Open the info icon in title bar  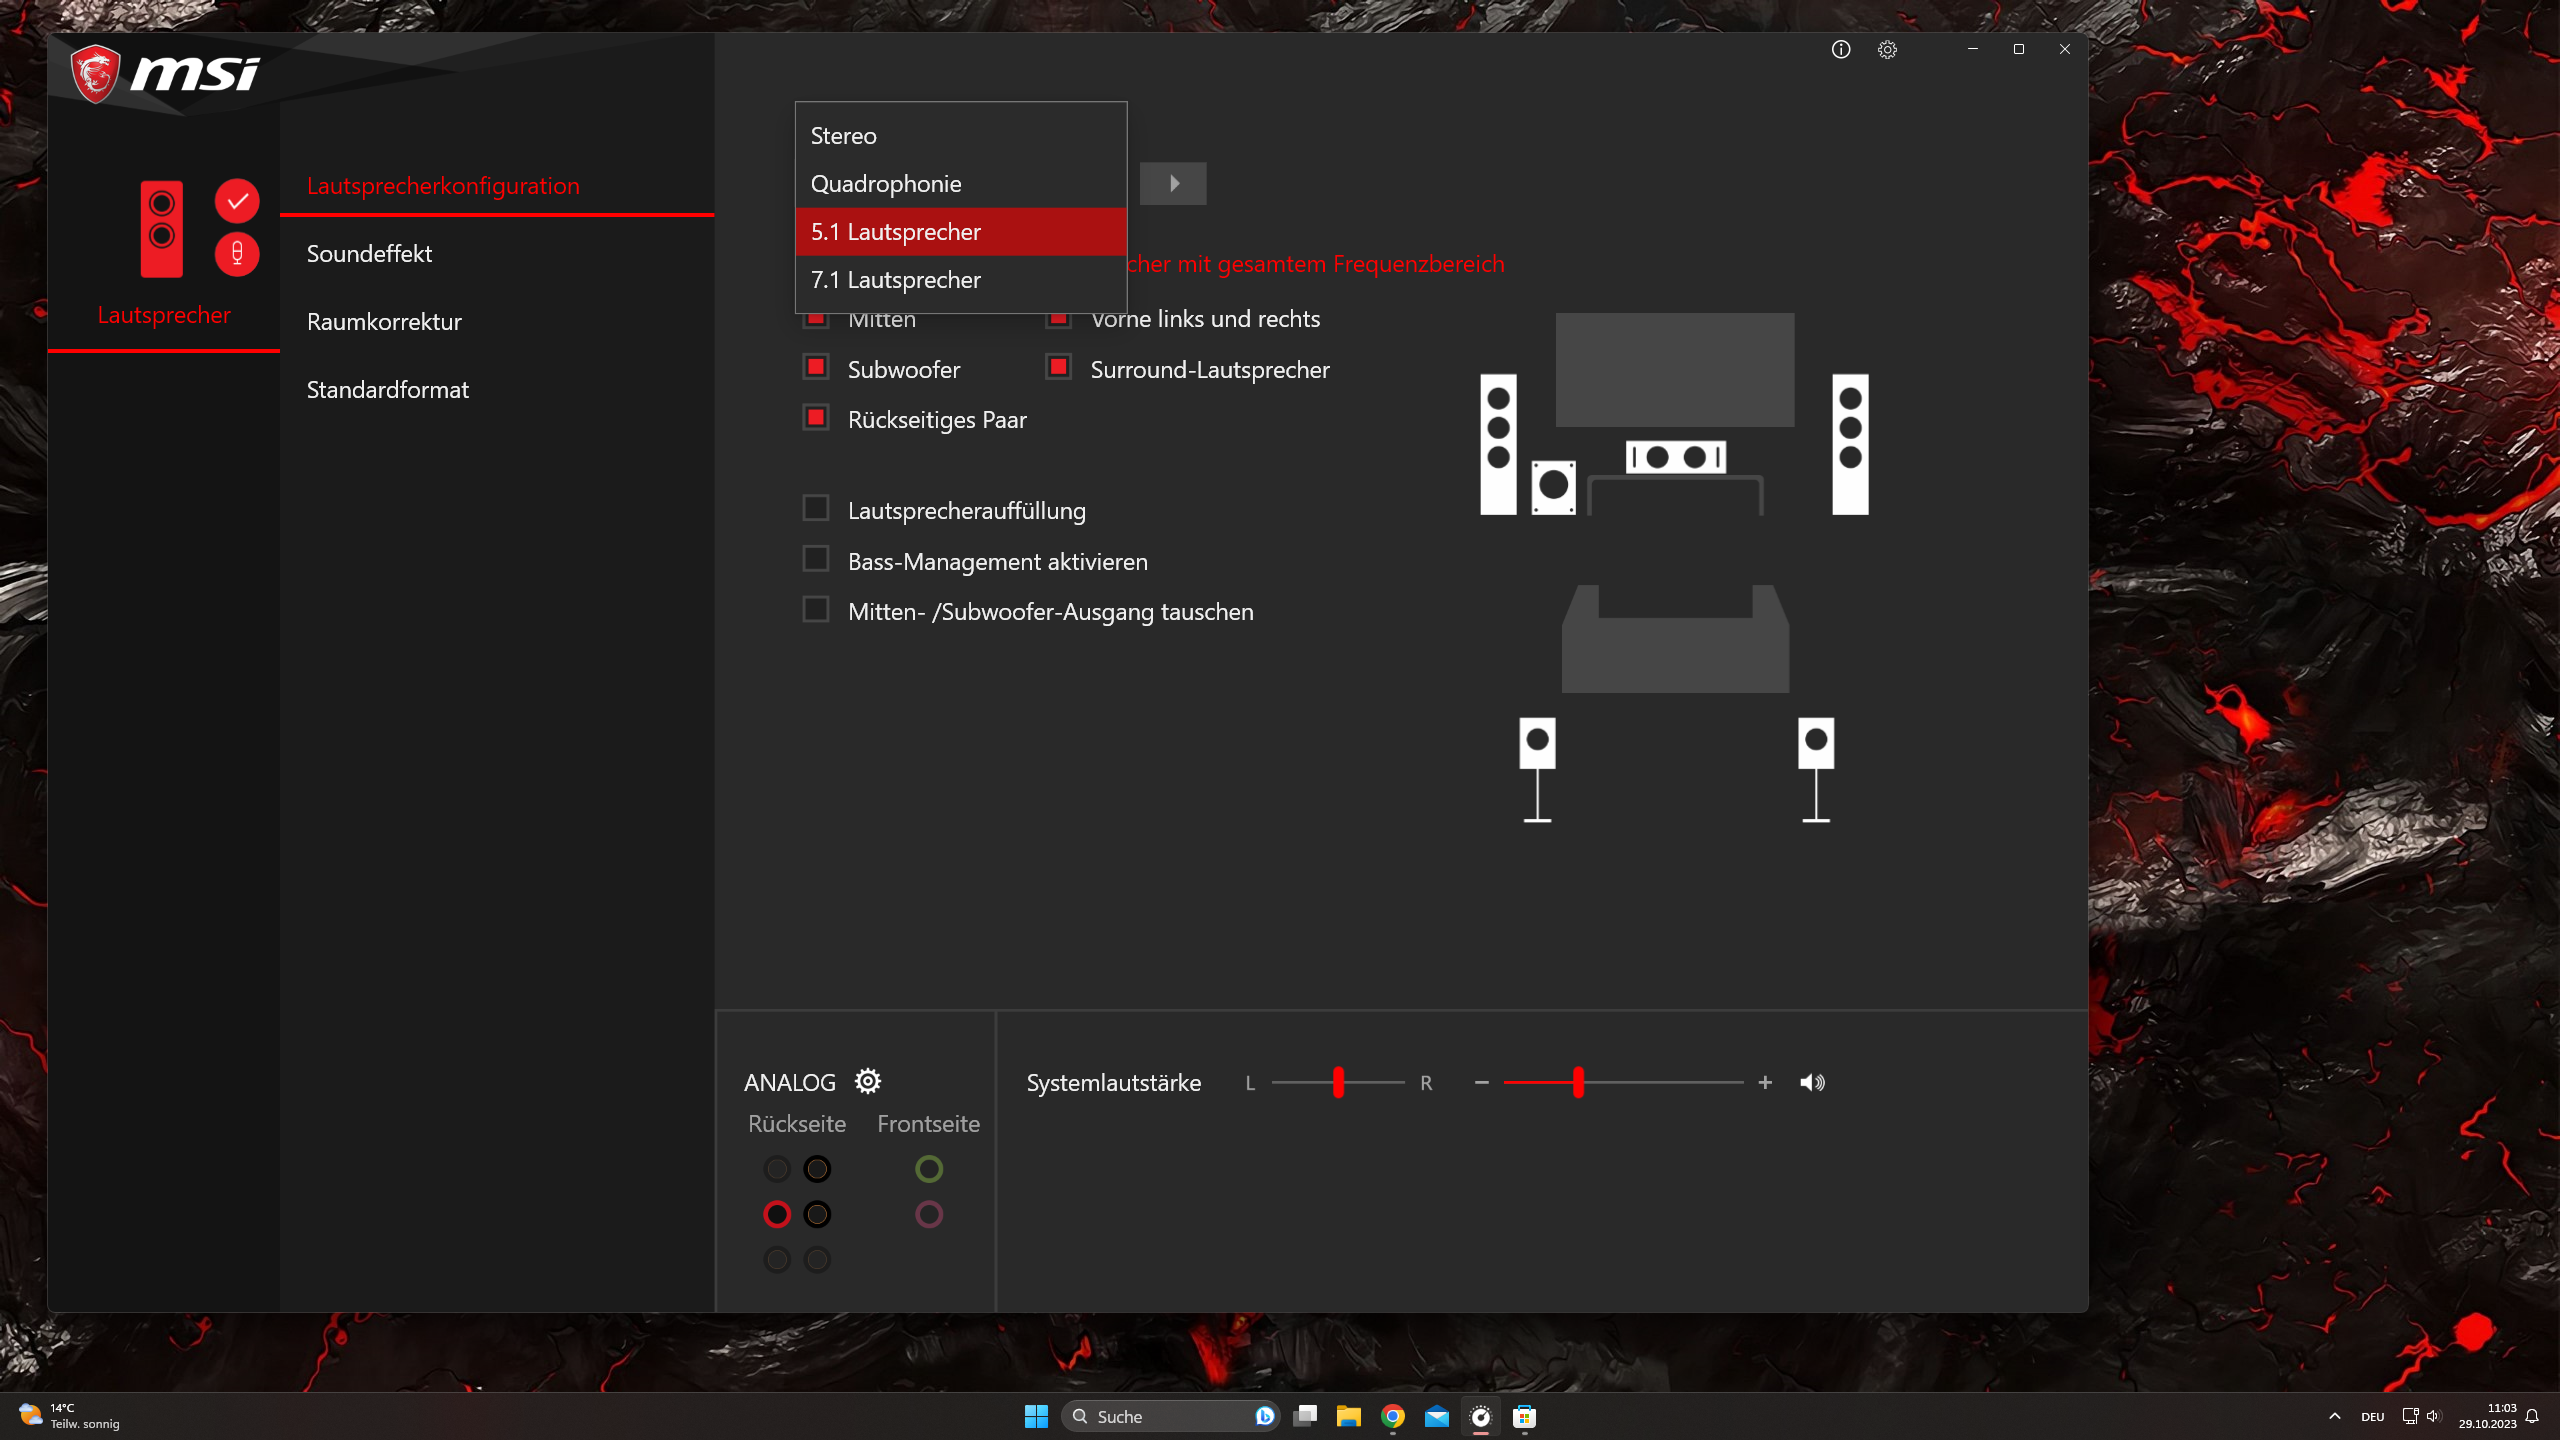tap(1840, 49)
